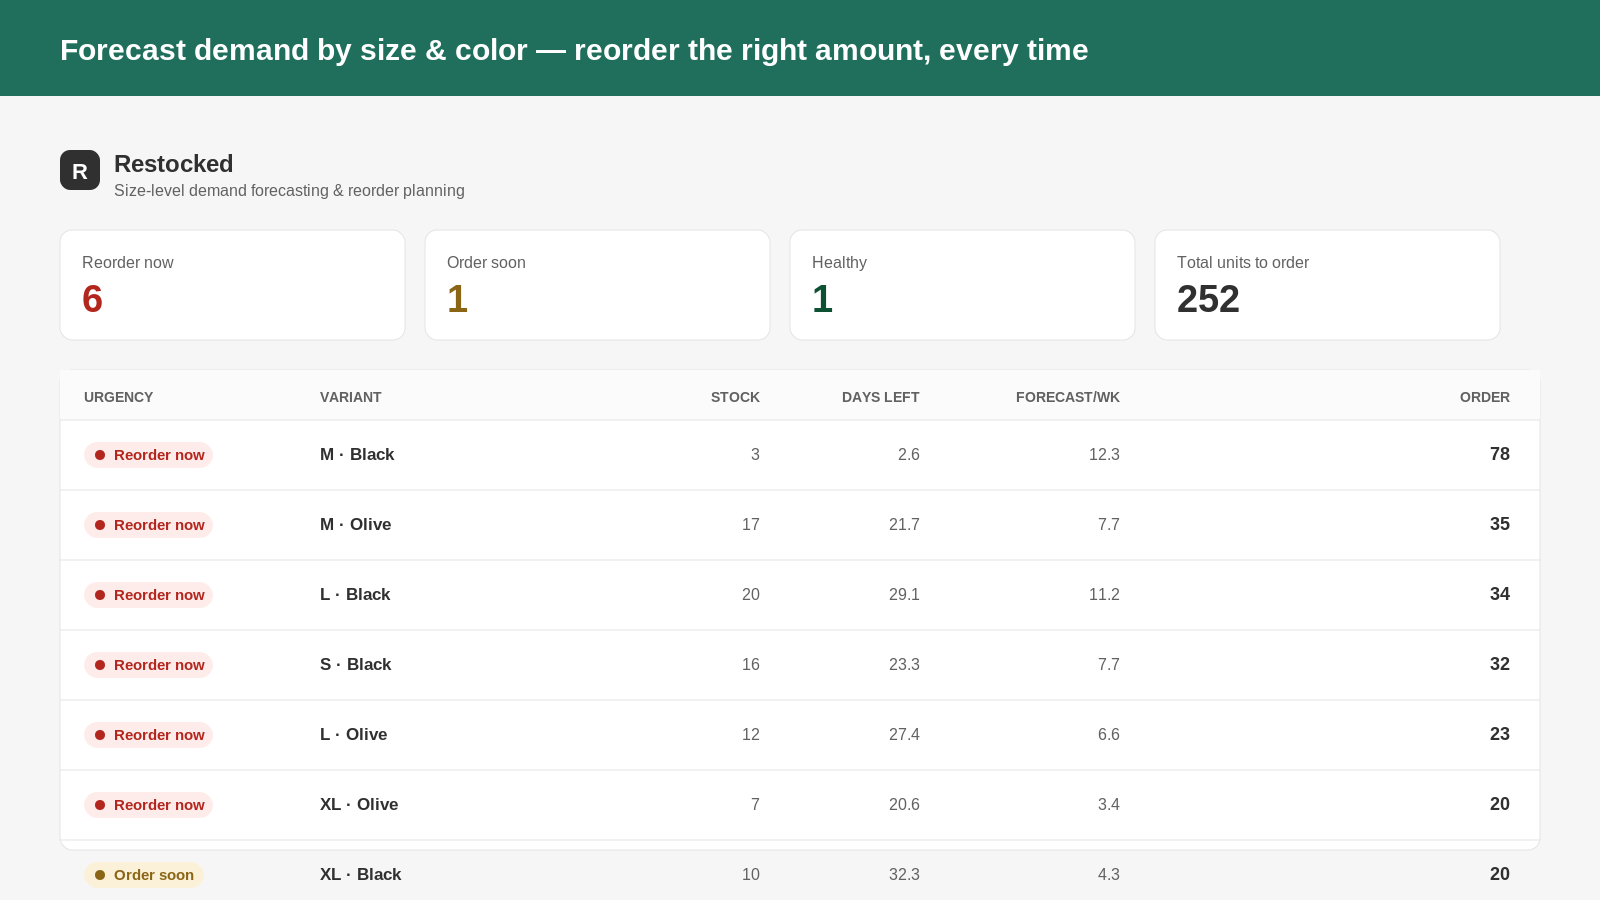Open the Order soon summary card
This screenshot has height=900, width=1600.
tap(597, 285)
